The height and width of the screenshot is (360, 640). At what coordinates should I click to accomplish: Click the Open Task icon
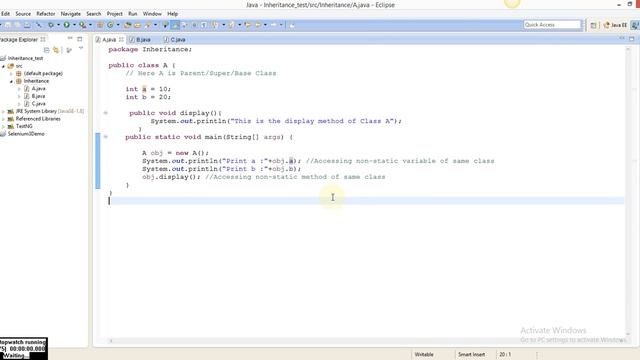[x=138, y=25]
